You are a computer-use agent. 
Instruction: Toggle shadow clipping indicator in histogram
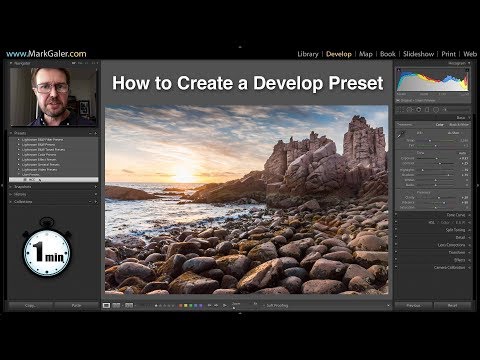click(399, 70)
